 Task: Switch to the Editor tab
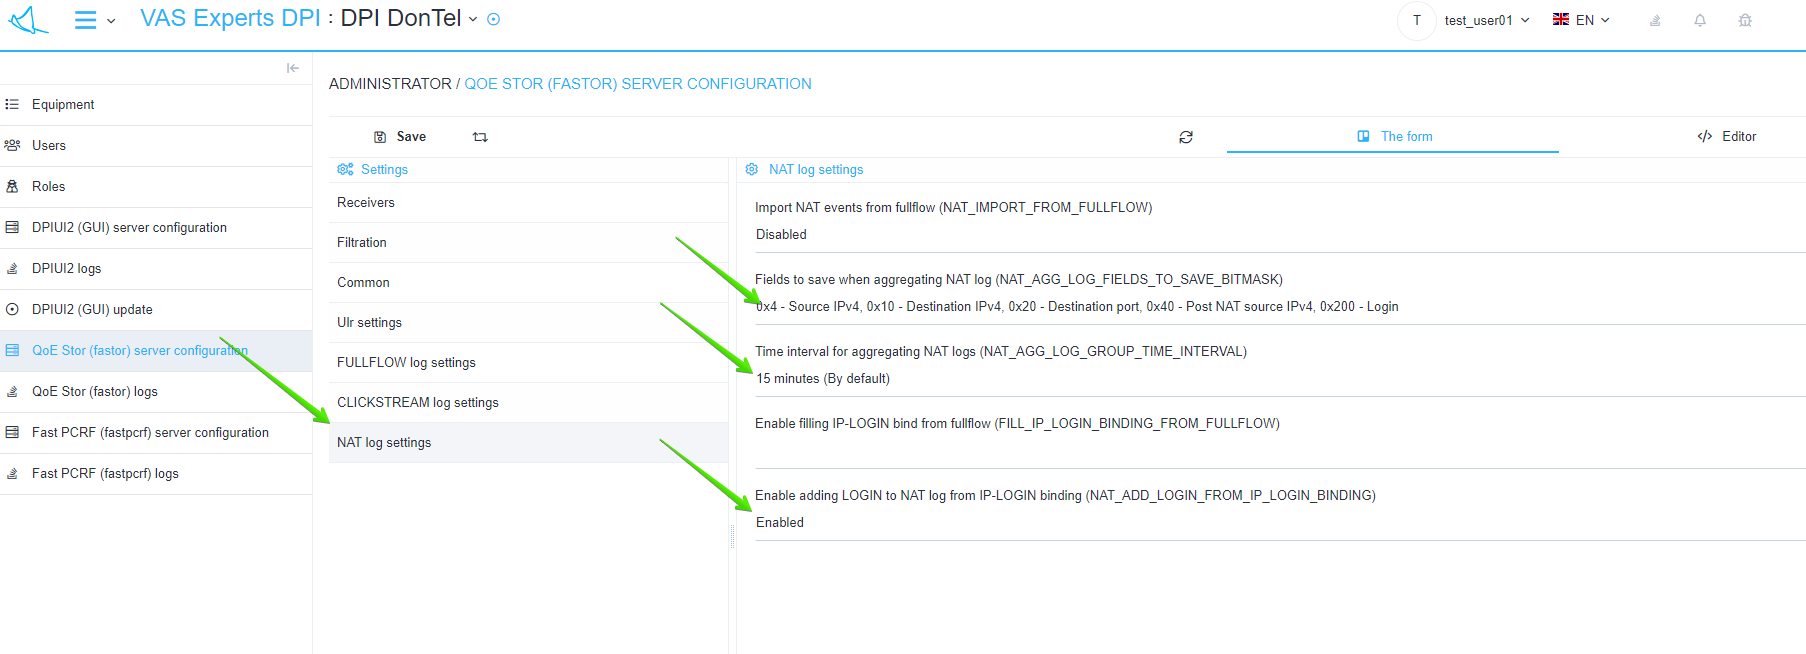pos(1727,137)
